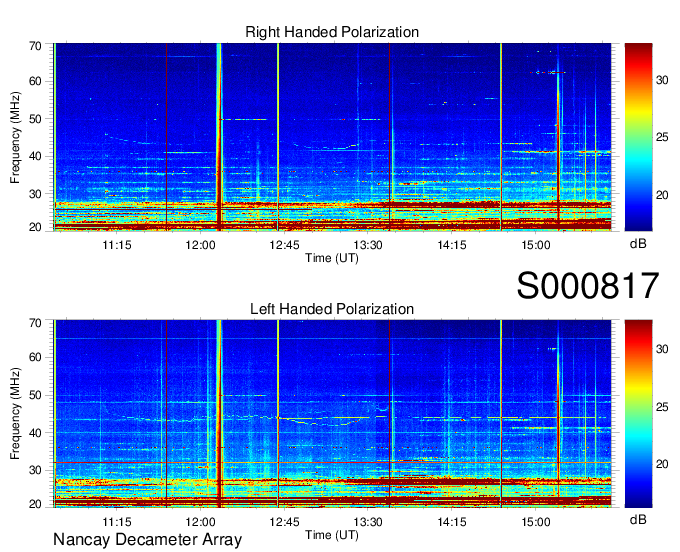The image size is (680, 552).
Task: Click the "Nancay Decameter Array" caption
Action: point(147,539)
